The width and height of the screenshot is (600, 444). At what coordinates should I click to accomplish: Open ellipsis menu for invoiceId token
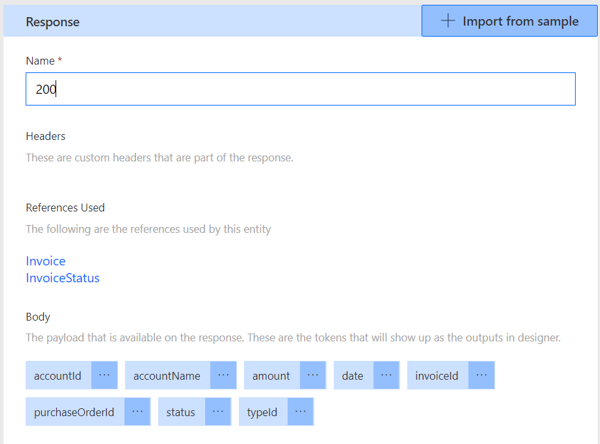[x=481, y=375]
